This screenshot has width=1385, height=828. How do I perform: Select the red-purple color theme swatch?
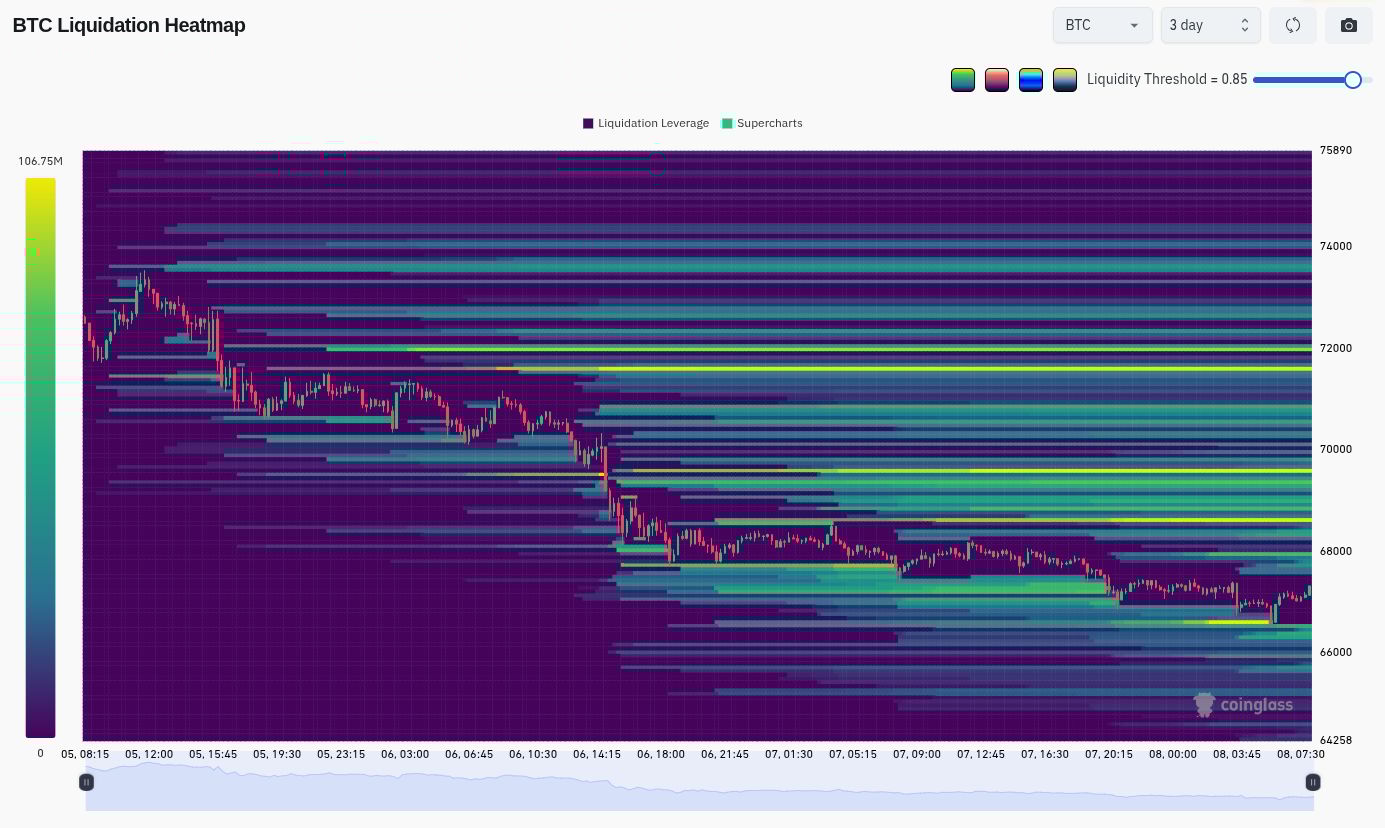click(x=996, y=80)
